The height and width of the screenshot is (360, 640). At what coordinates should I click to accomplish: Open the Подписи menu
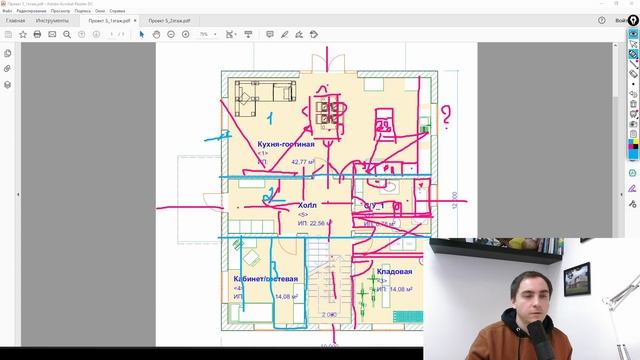point(82,11)
